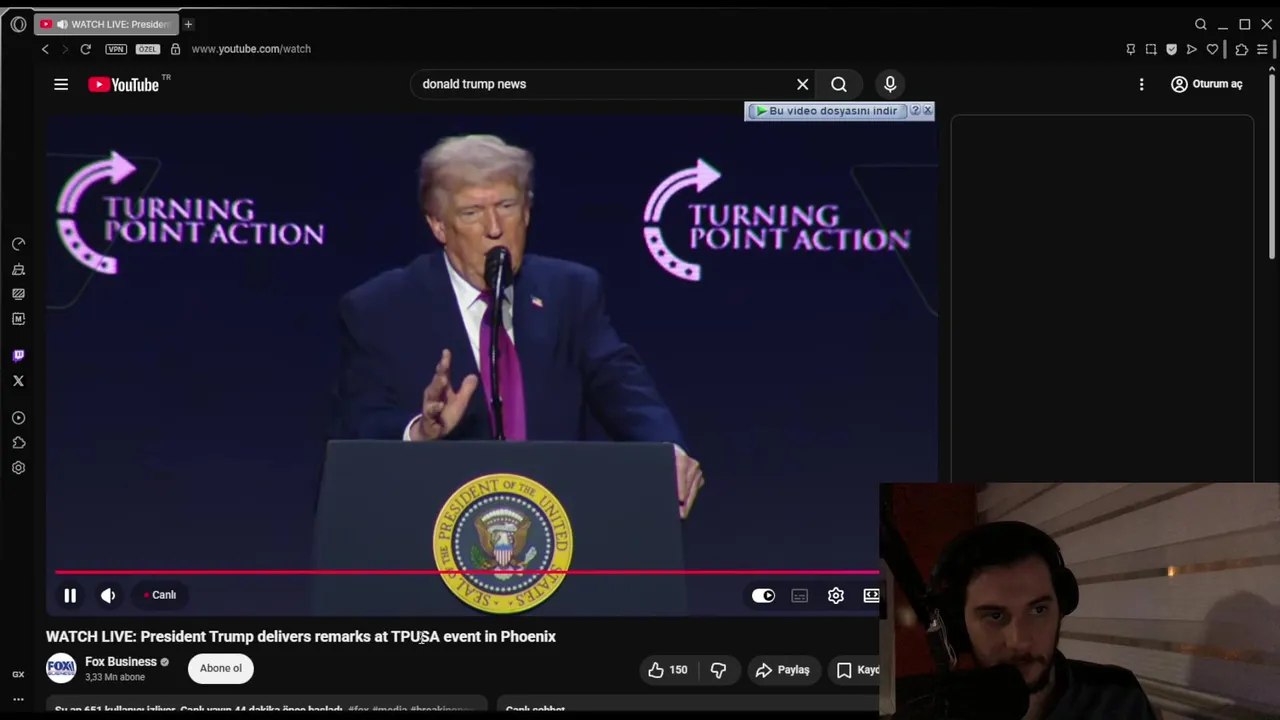Switch player to theater mode
The image size is (1280, 720).
(871, 595)
